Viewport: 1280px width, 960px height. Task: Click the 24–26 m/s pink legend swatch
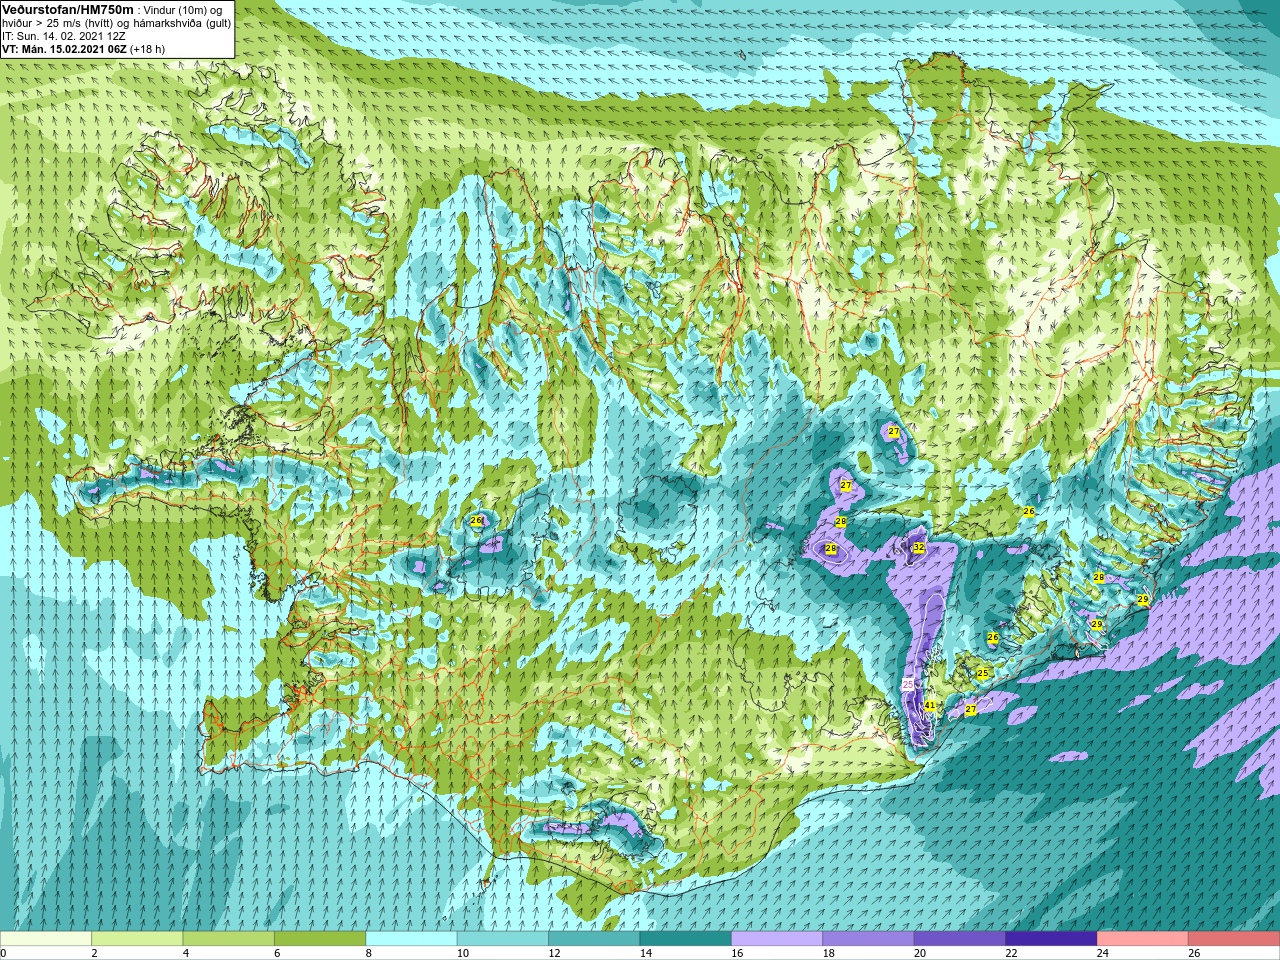[1143, 940]
